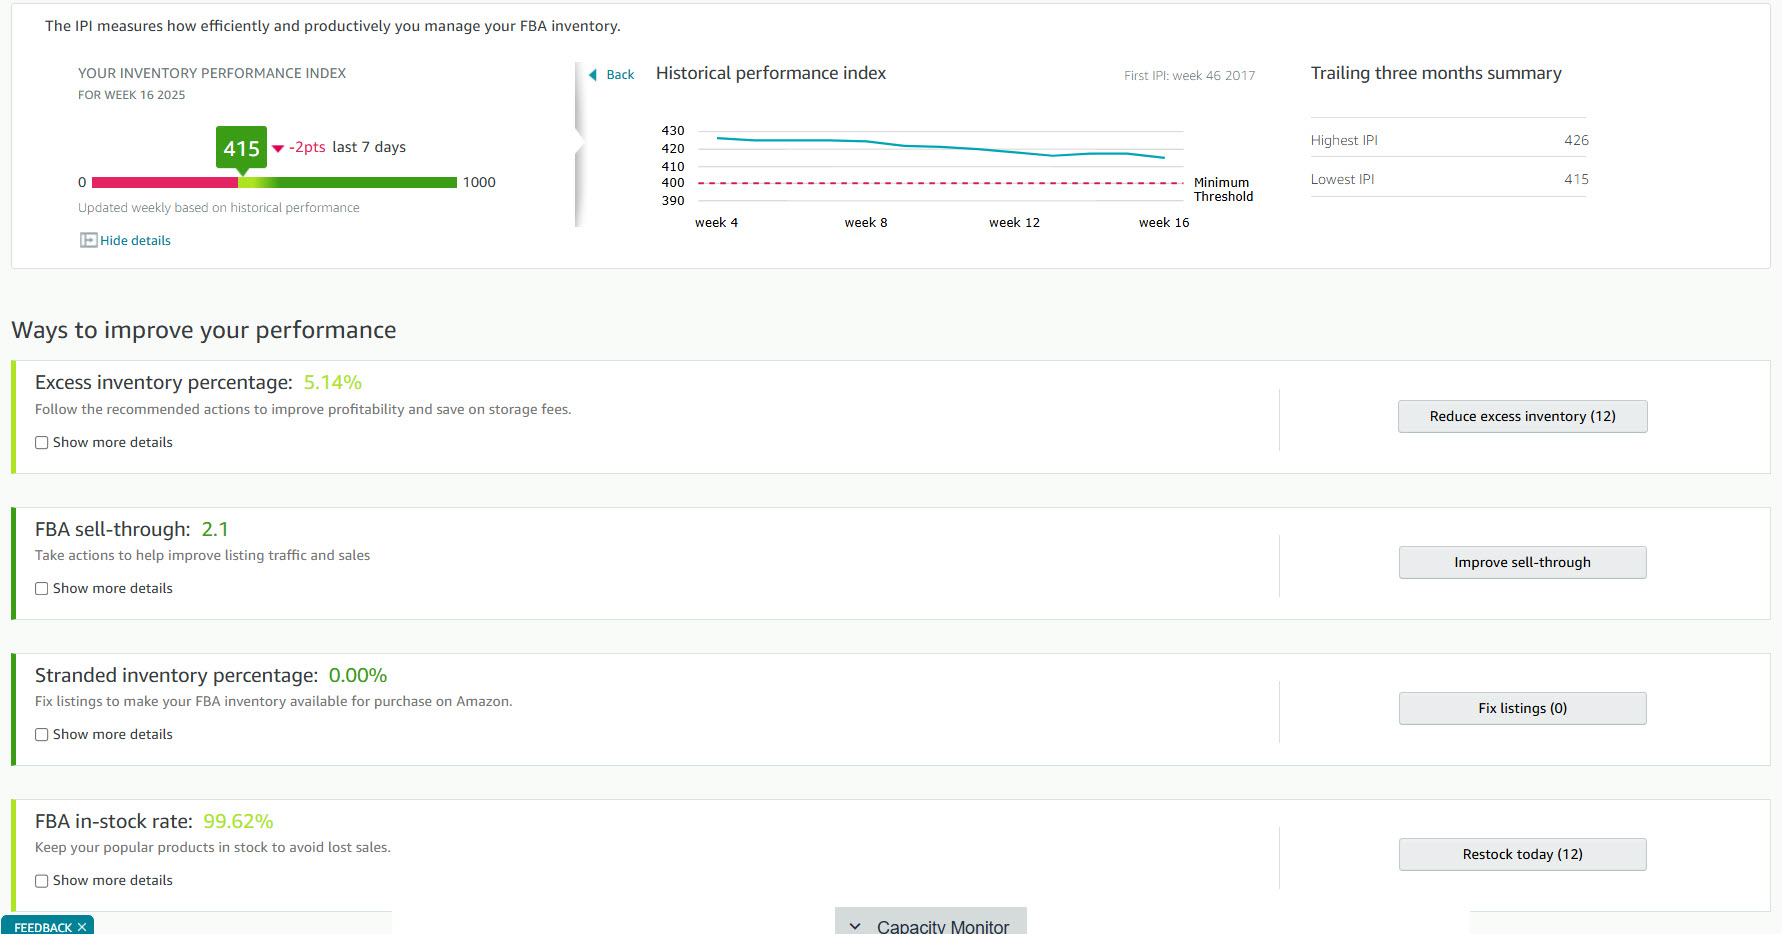
Task: Enable Show more details for FBA sell-through
Action: (x=42, y=589)
